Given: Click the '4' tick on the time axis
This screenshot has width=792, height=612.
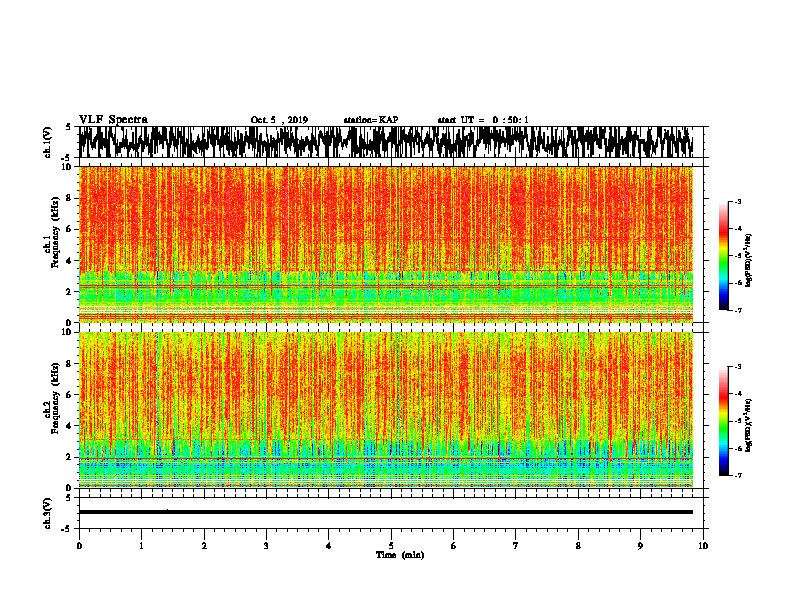Looking at the screenshot, I should [x=329, y=546].
